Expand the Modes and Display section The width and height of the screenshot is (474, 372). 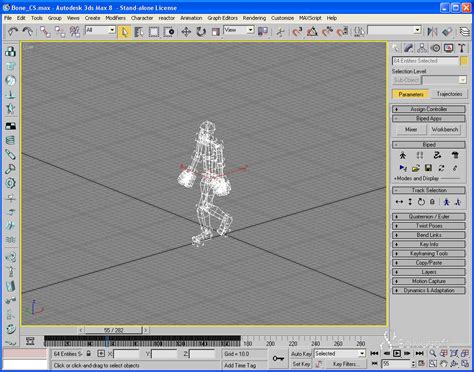coord(417,179)
